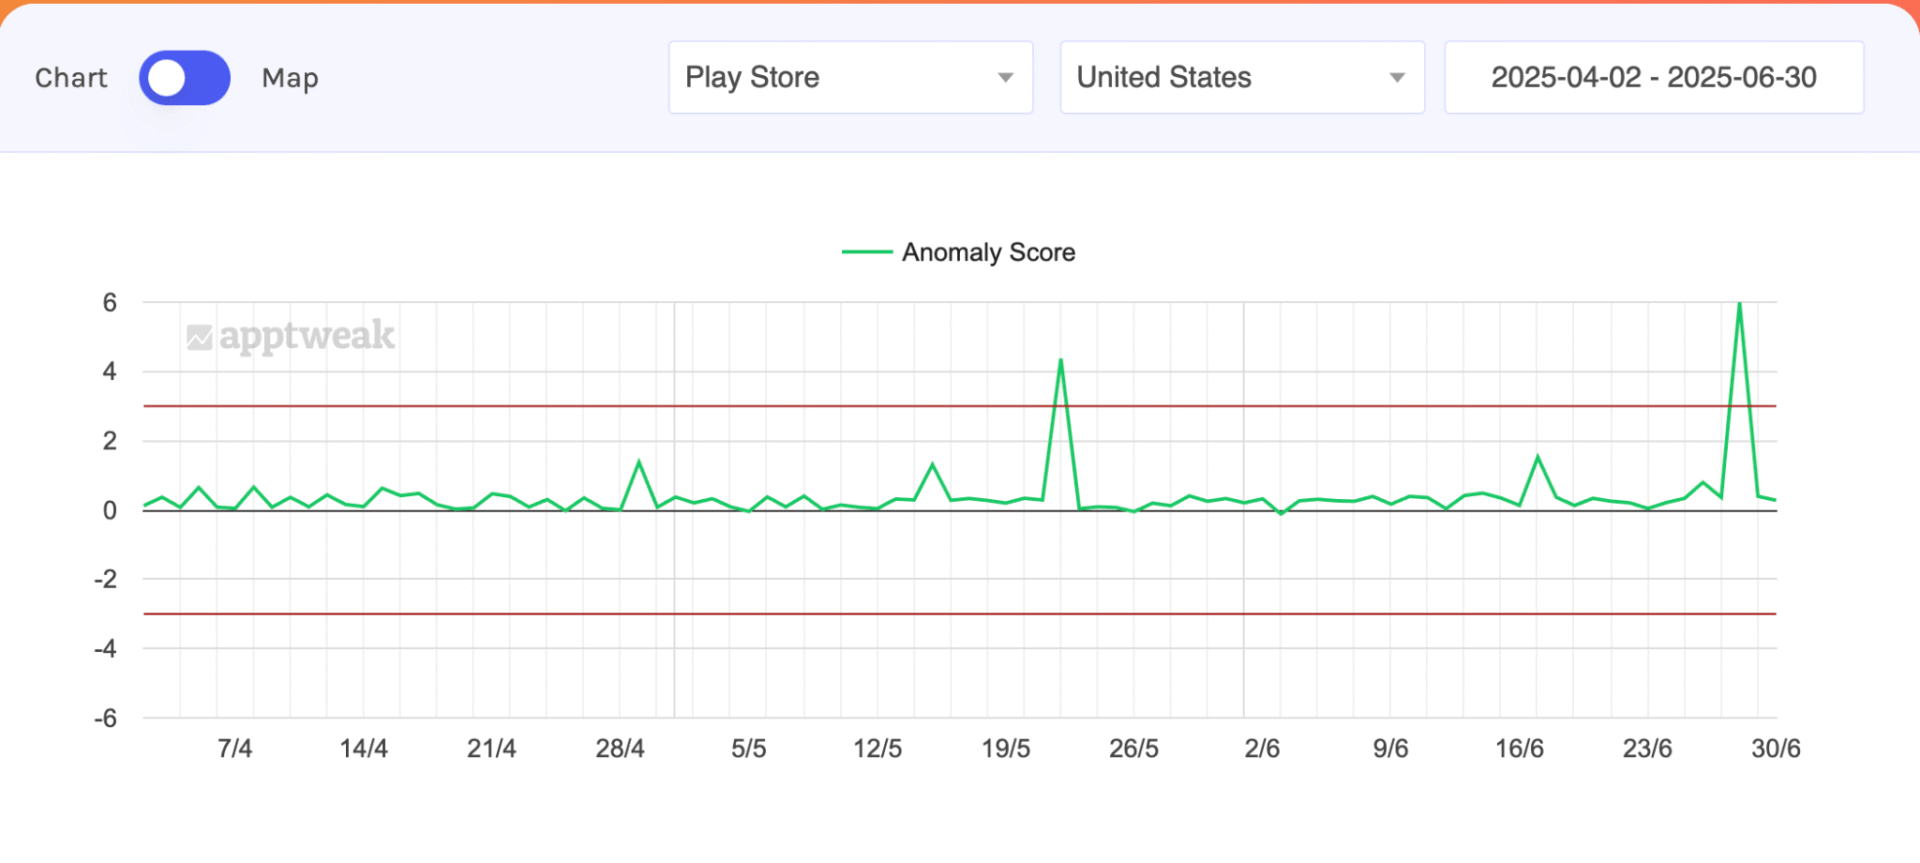Click the y-axis value -6
Screen dimensions: 1920x863
(x=105, y=718)
